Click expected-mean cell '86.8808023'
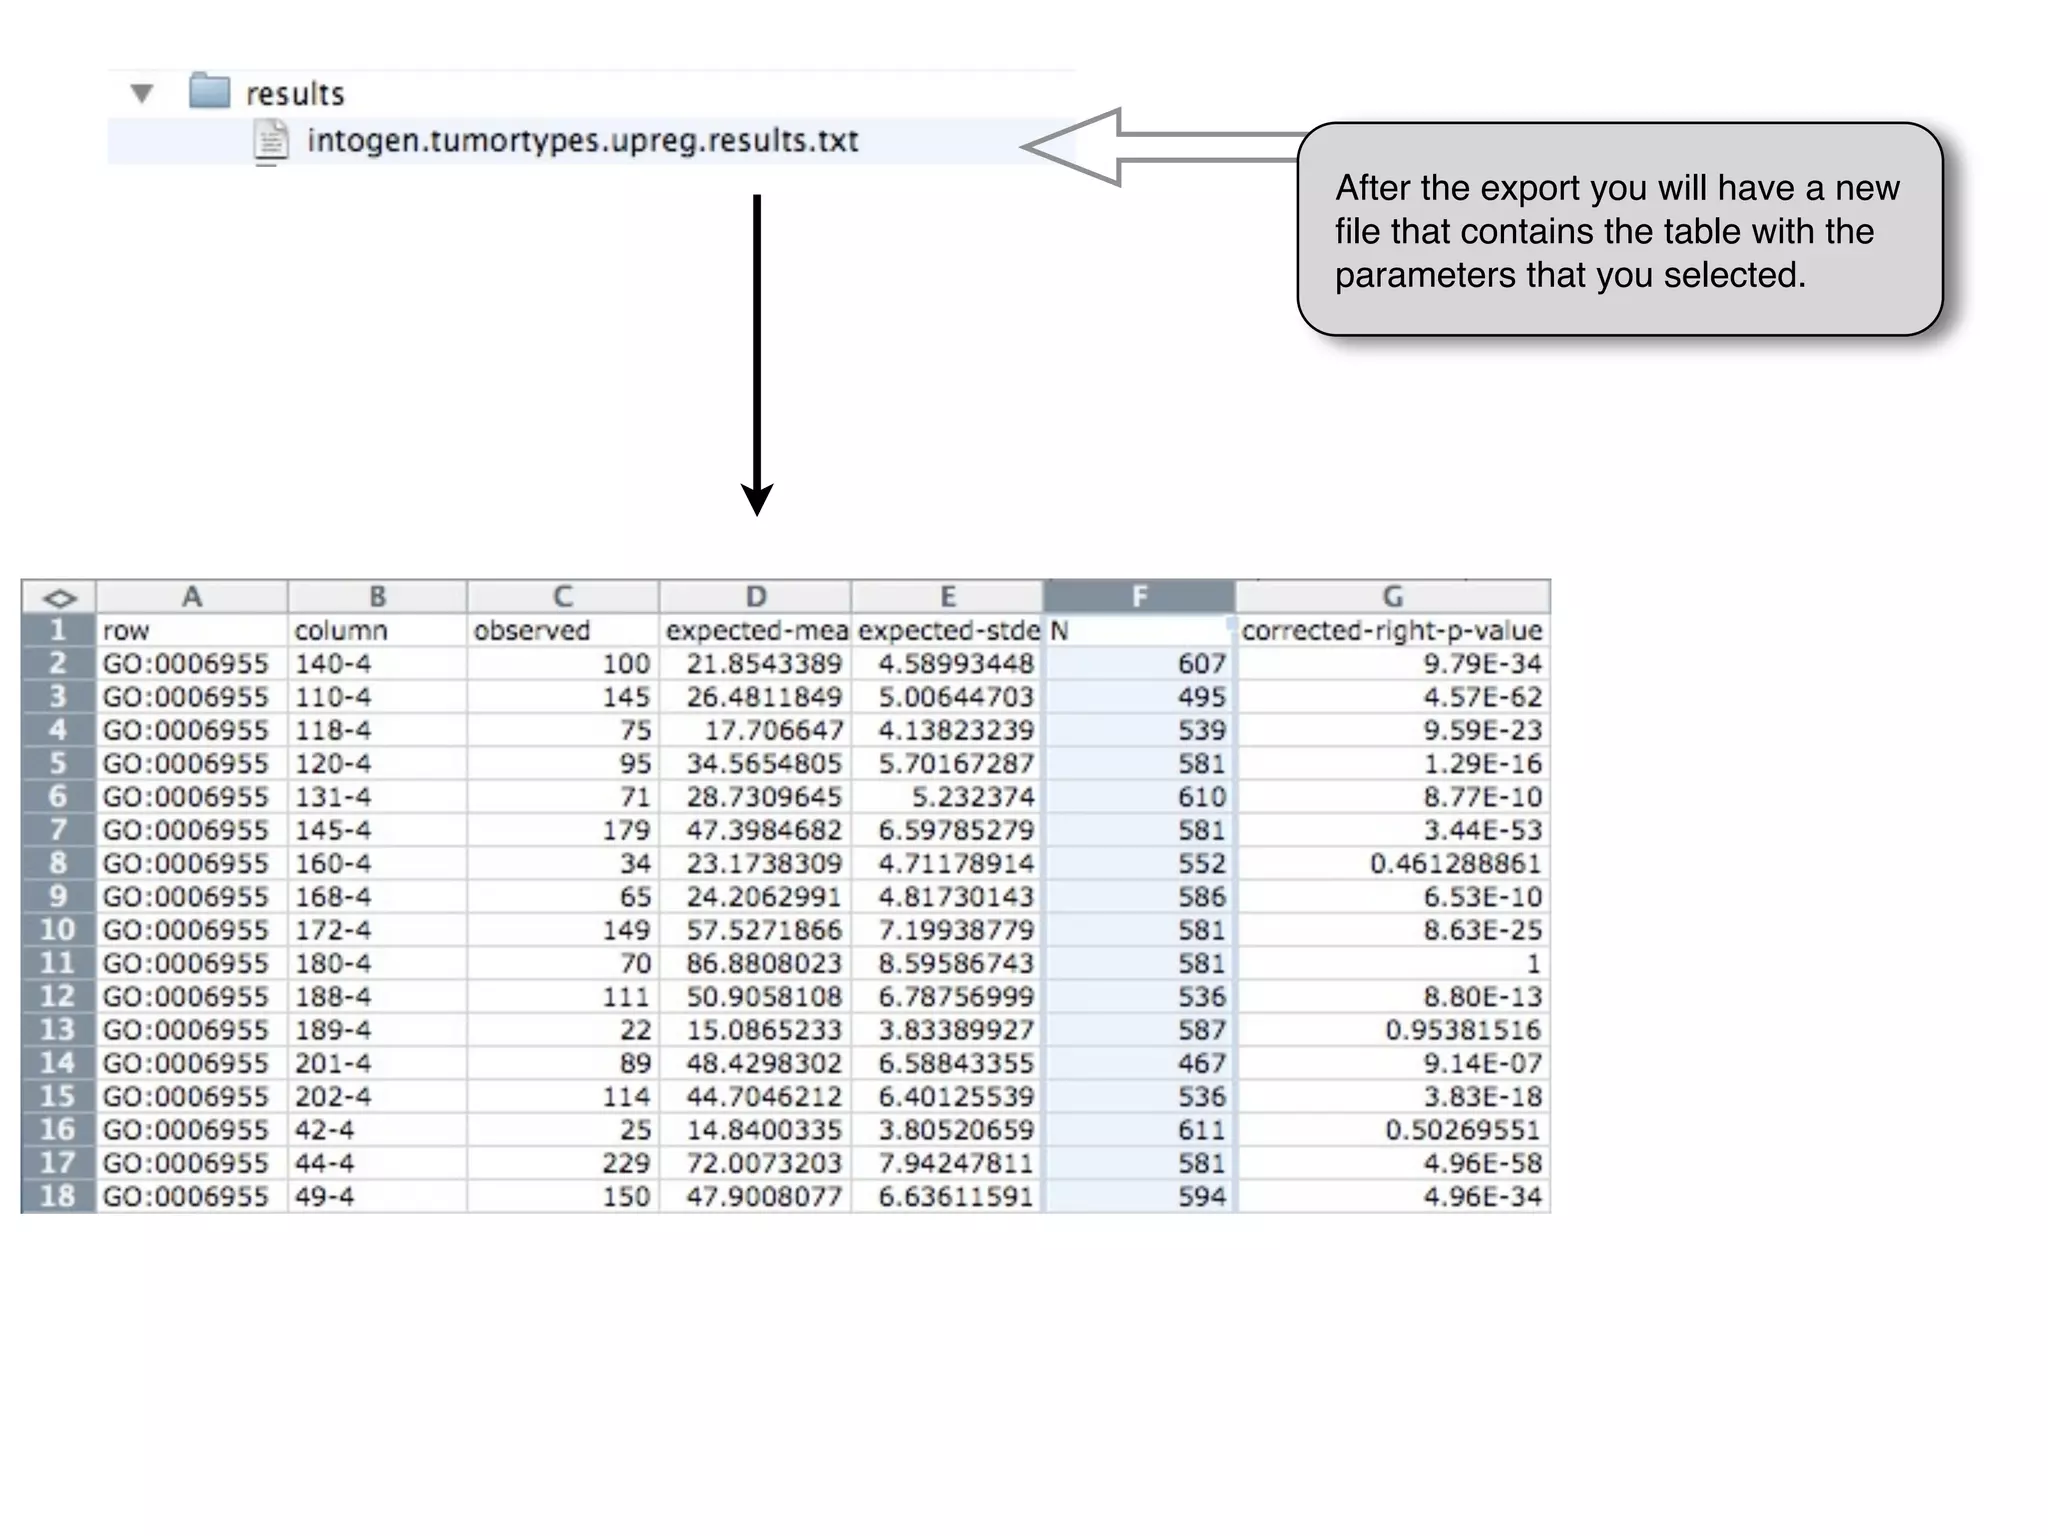 [755, 963]
